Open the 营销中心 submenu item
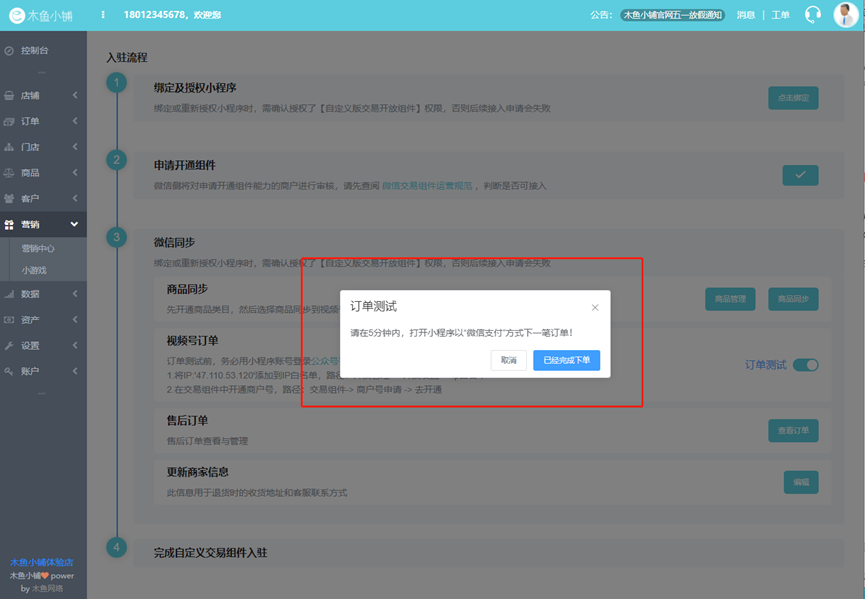Image resolution: width=865 pixels, height=599 pixels. point(38,249)
